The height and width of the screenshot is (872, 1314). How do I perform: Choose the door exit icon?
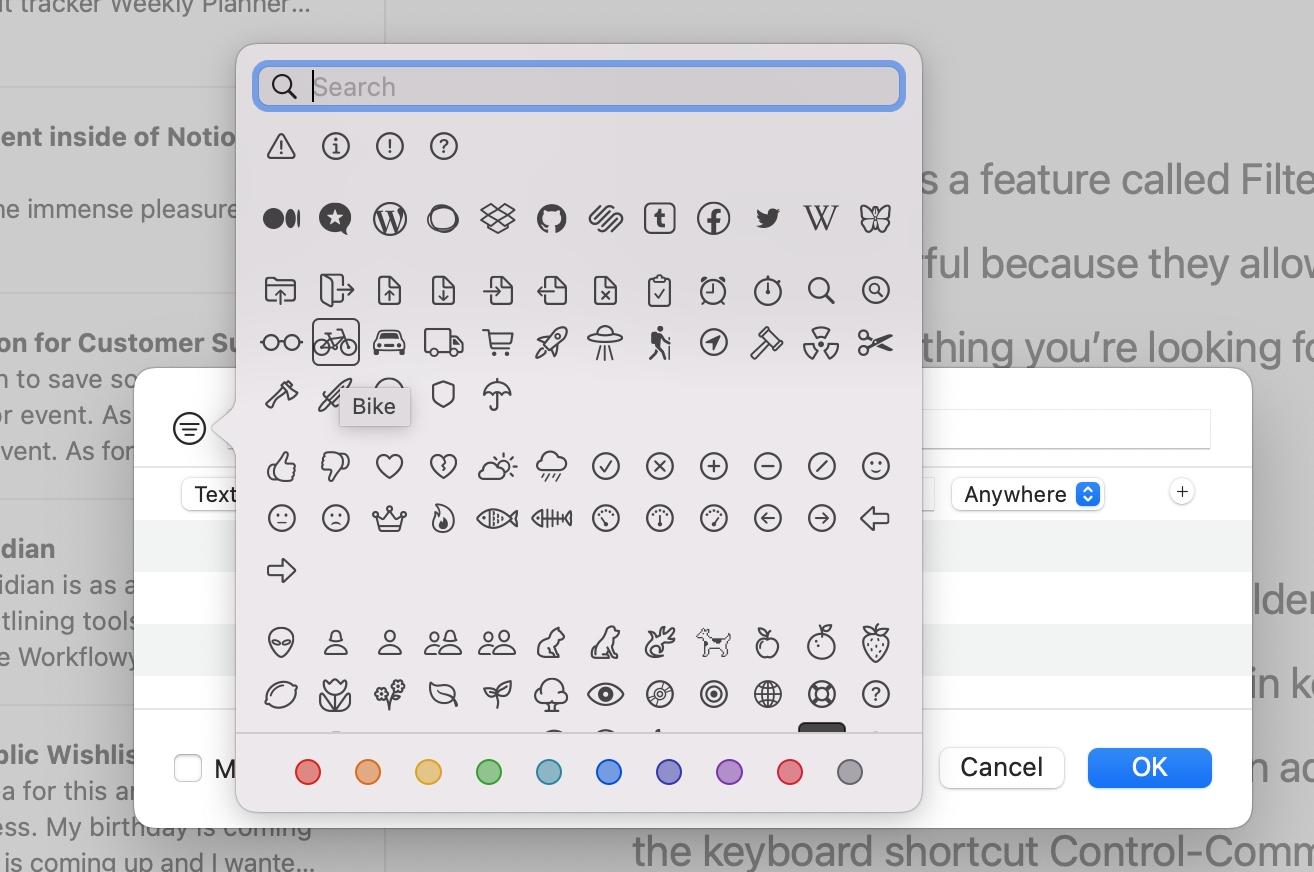(336, 291)
